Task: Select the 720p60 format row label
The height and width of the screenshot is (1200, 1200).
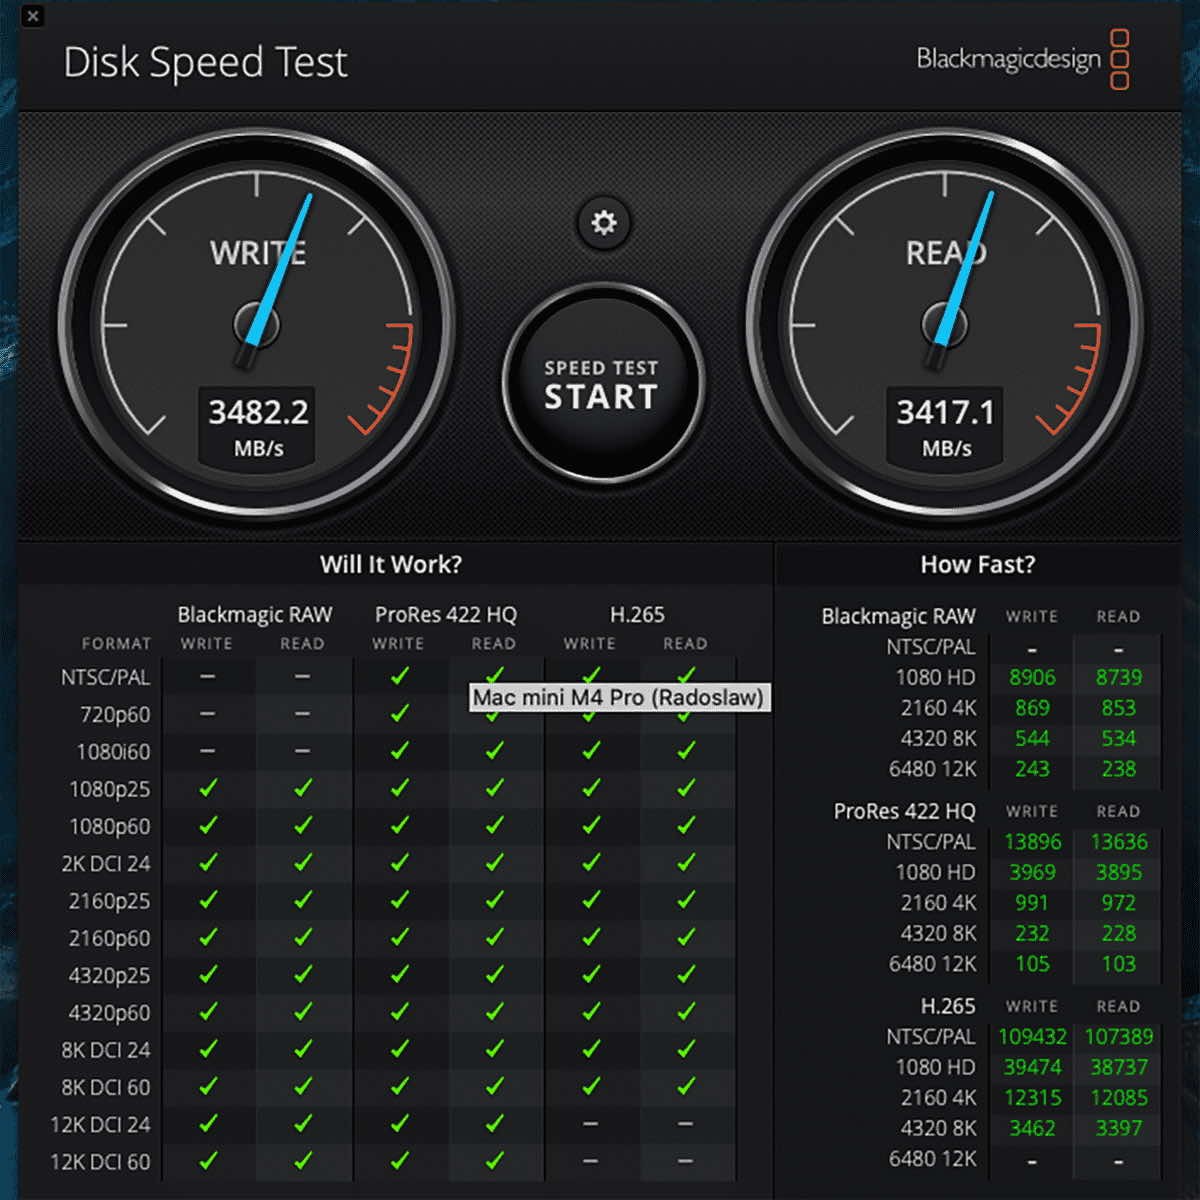Action: tap(115, 715)
